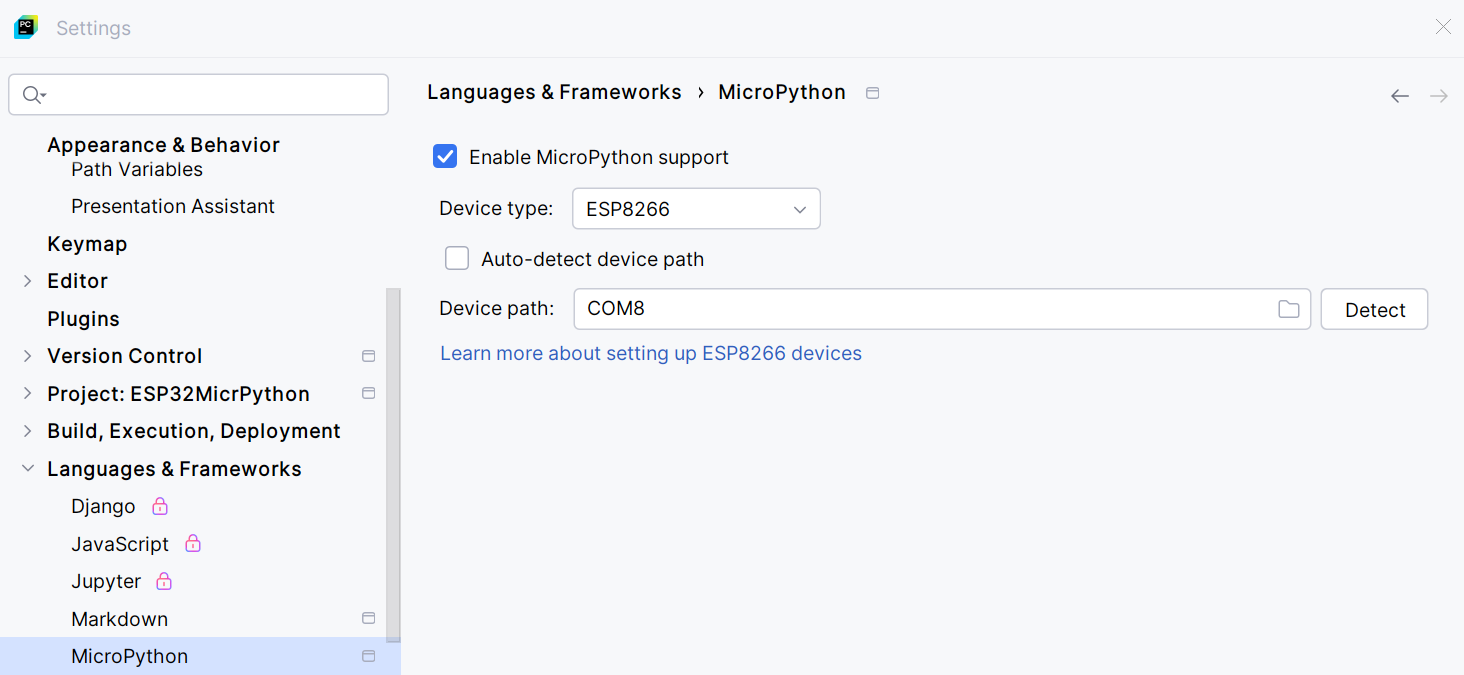1464x675 pixels.
Task: Click the Detect button
Action: tap(1374, 310)
